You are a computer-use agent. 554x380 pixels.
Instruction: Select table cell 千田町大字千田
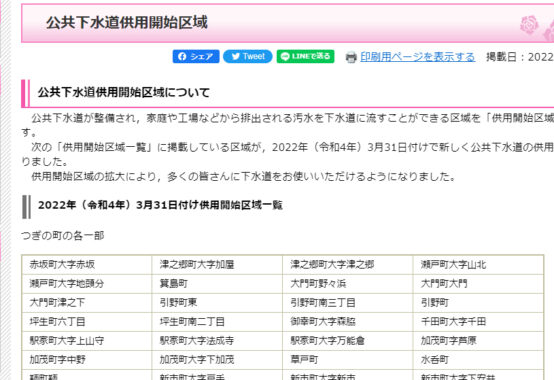478,322
